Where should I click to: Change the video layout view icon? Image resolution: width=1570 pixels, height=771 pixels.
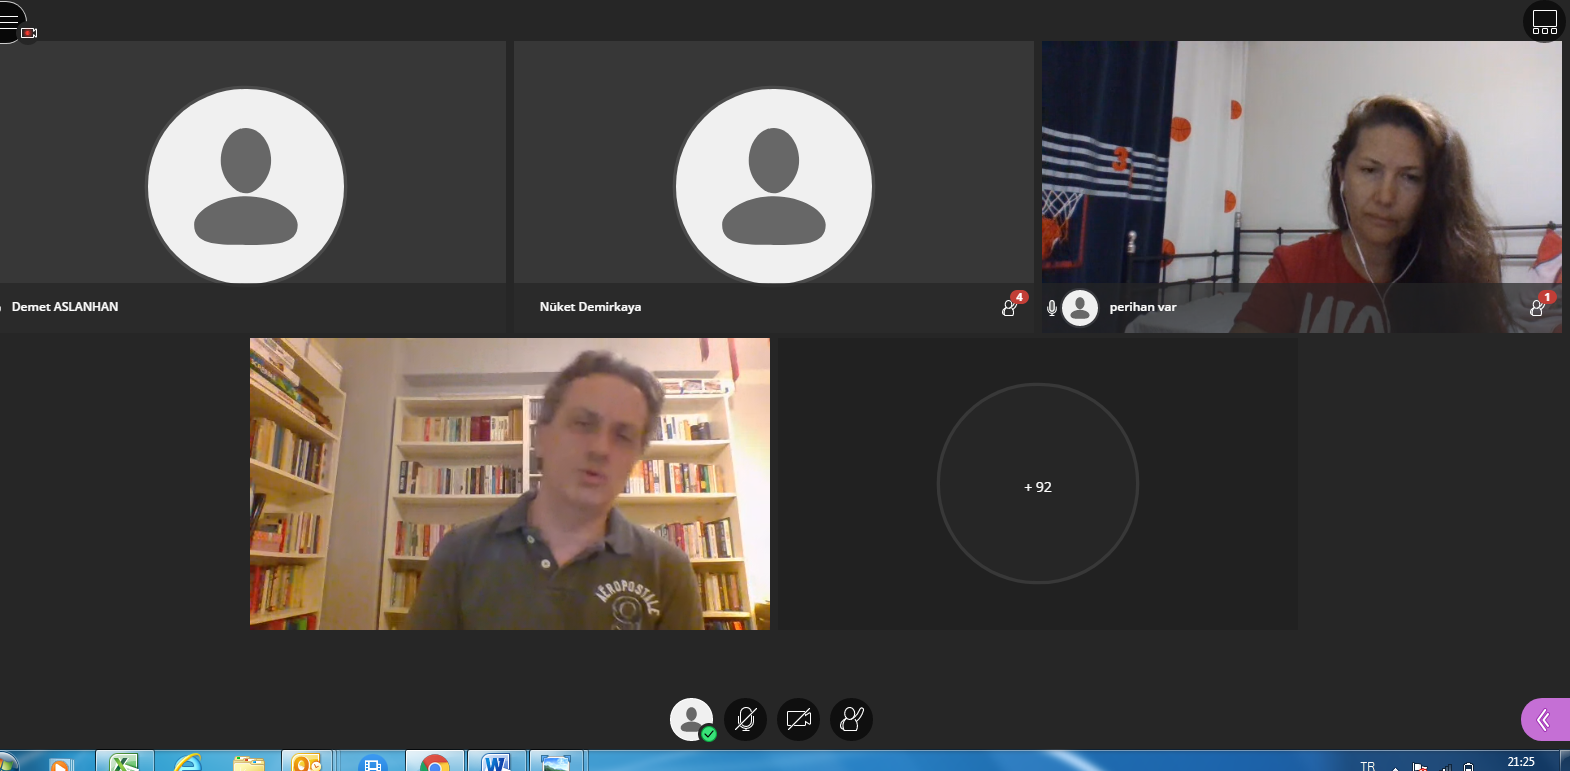pyautogui.click(x=1544, y=22)
